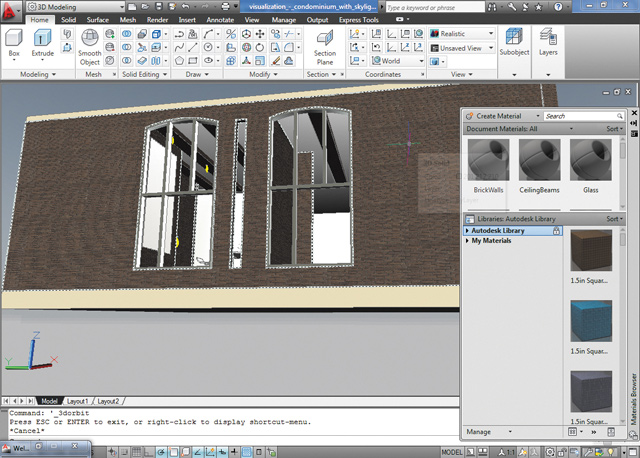Toggle Polar Tracking in status bar
Viewport: 640px width, 458px height.
pyautogui.click(x=161, y=452)
